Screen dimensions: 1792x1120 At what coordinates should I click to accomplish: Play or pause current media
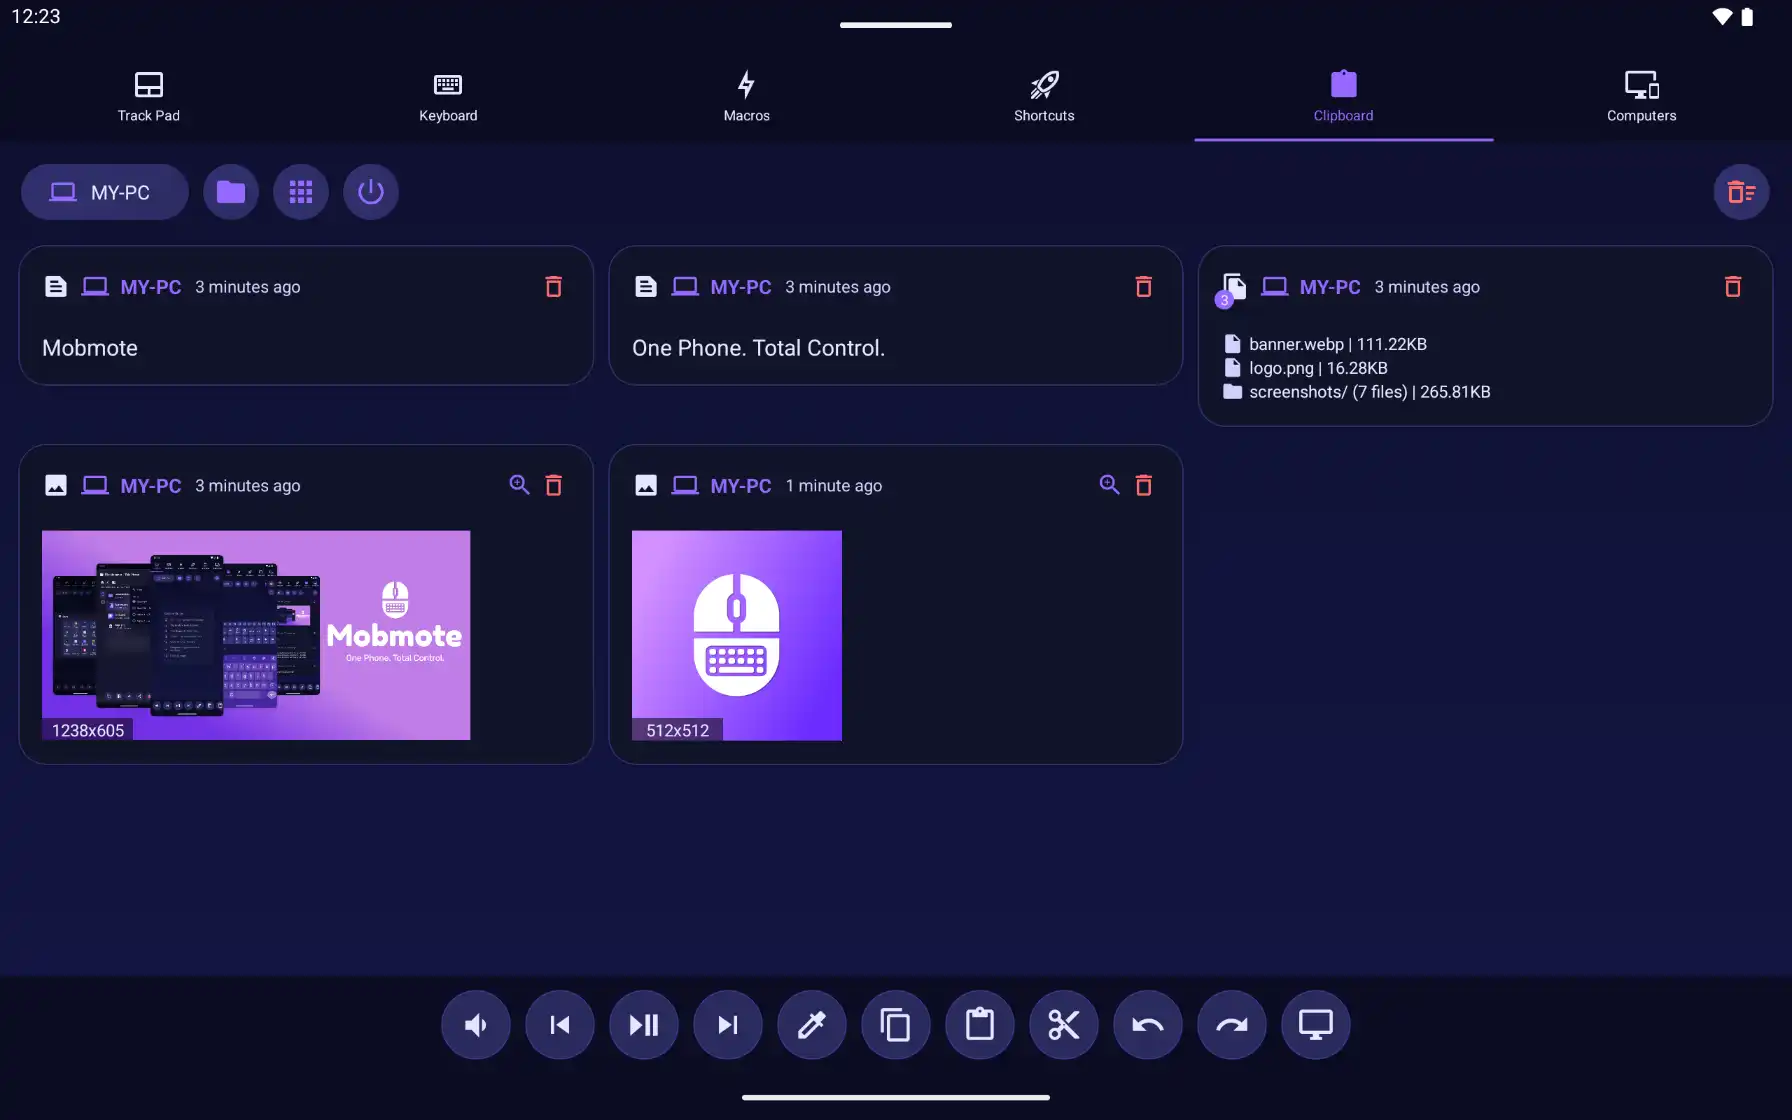point(643,1025)
